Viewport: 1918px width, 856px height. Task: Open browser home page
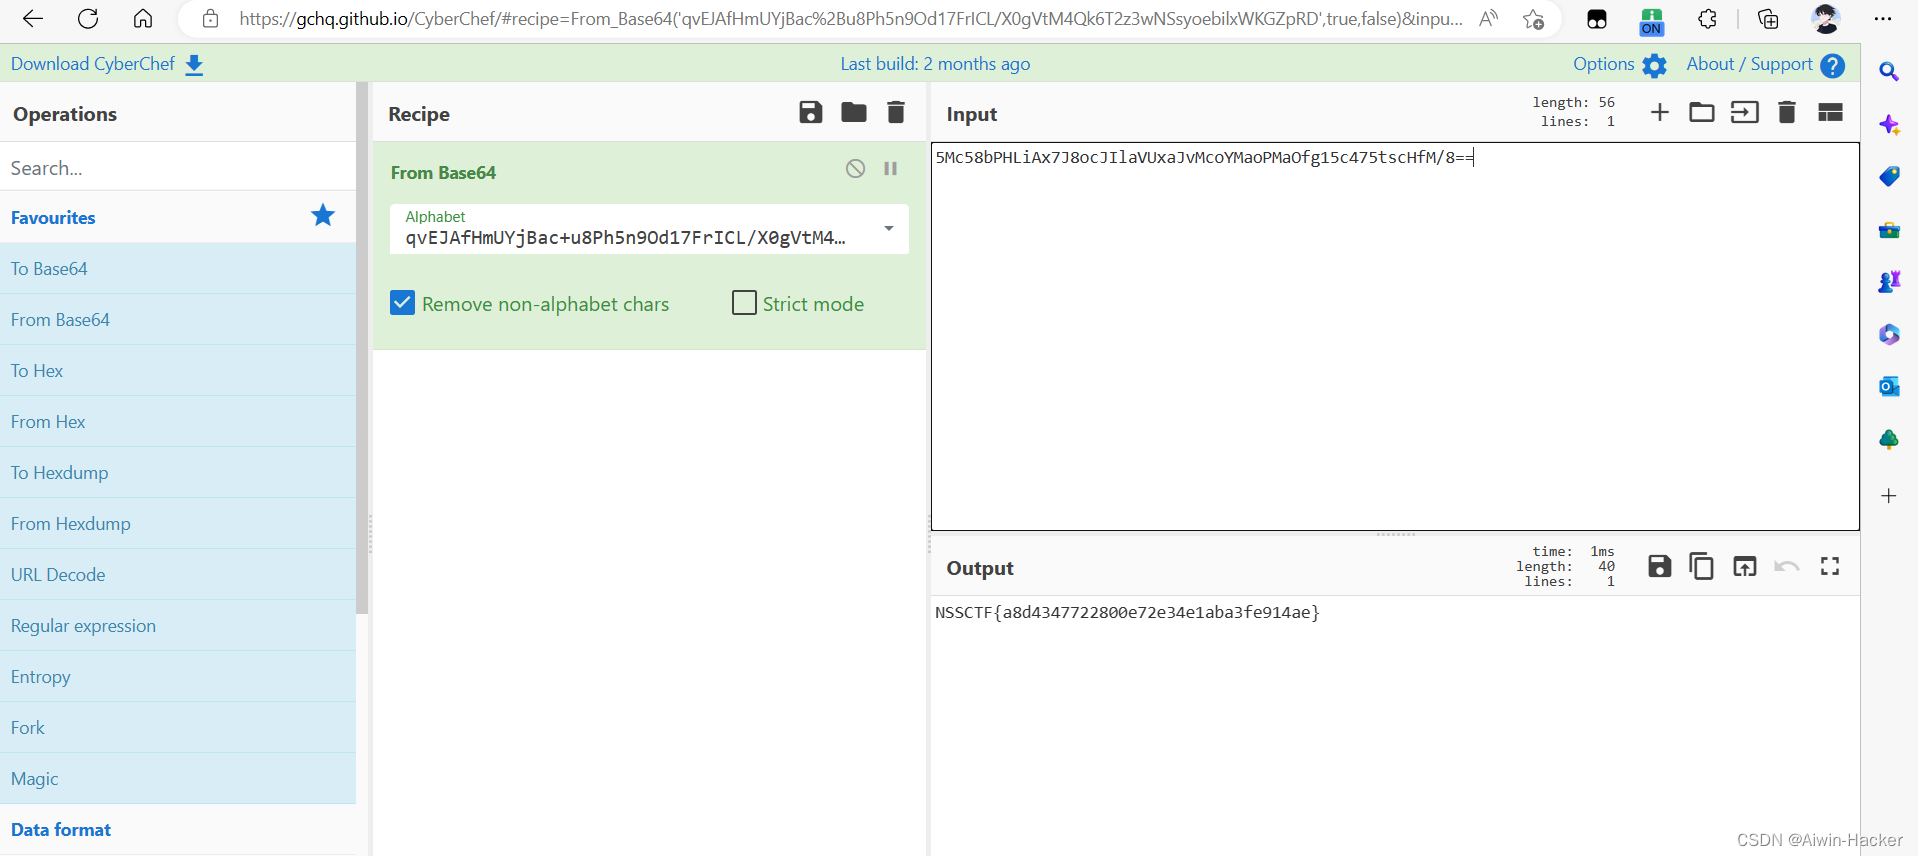click(143, 18)
